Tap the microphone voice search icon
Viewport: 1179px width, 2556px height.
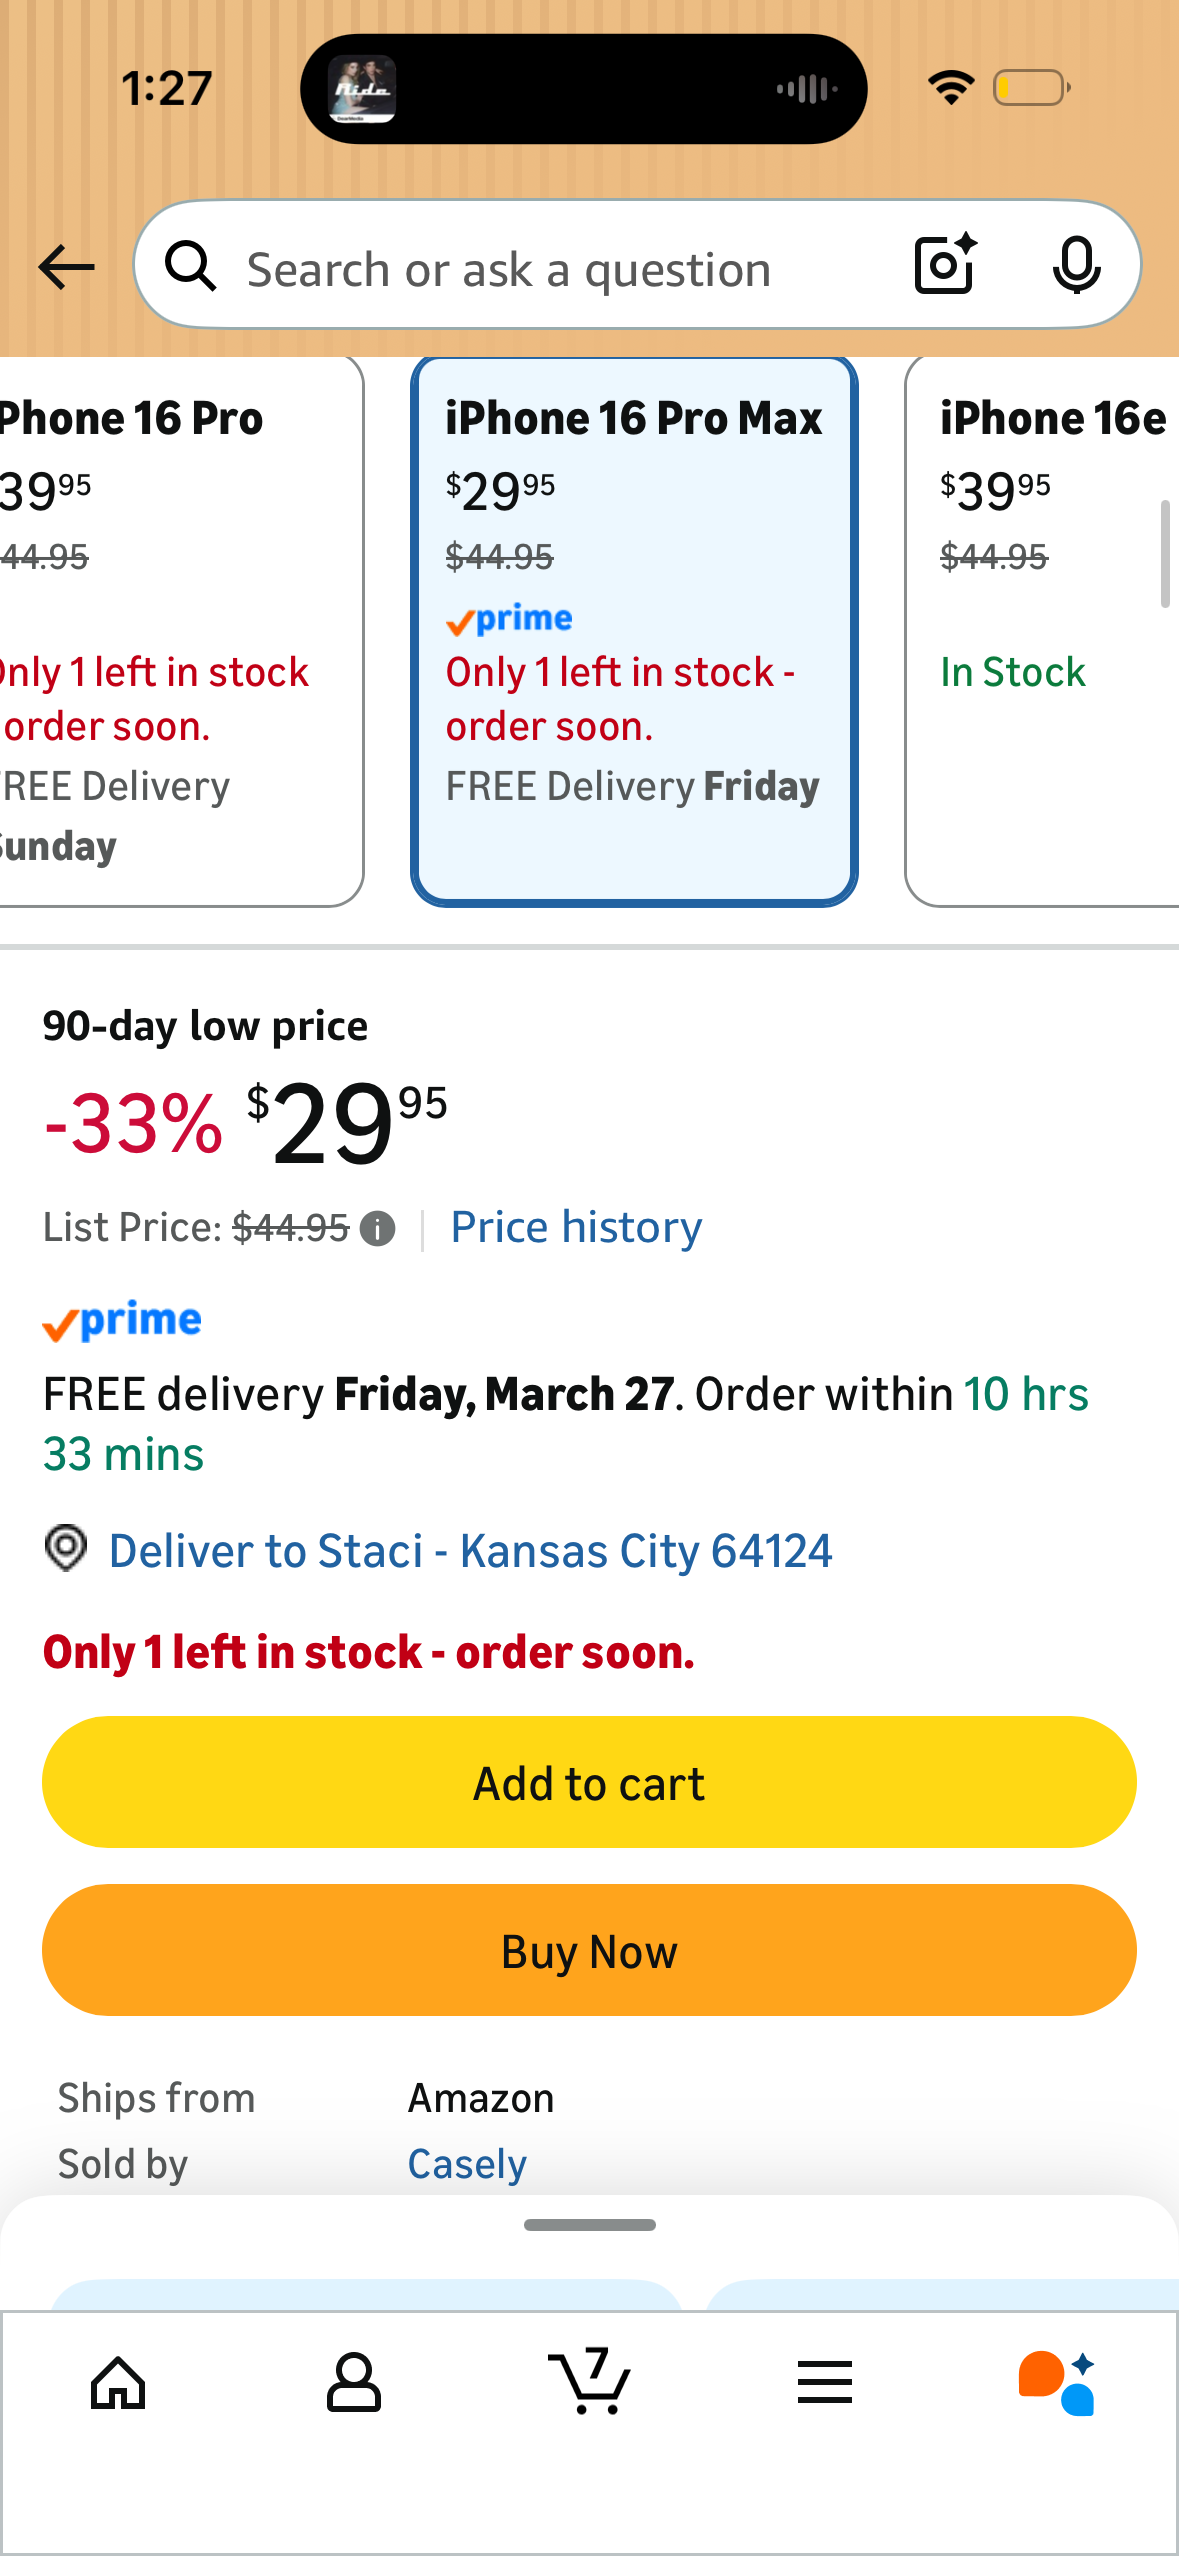click(x=1077, y=266)
